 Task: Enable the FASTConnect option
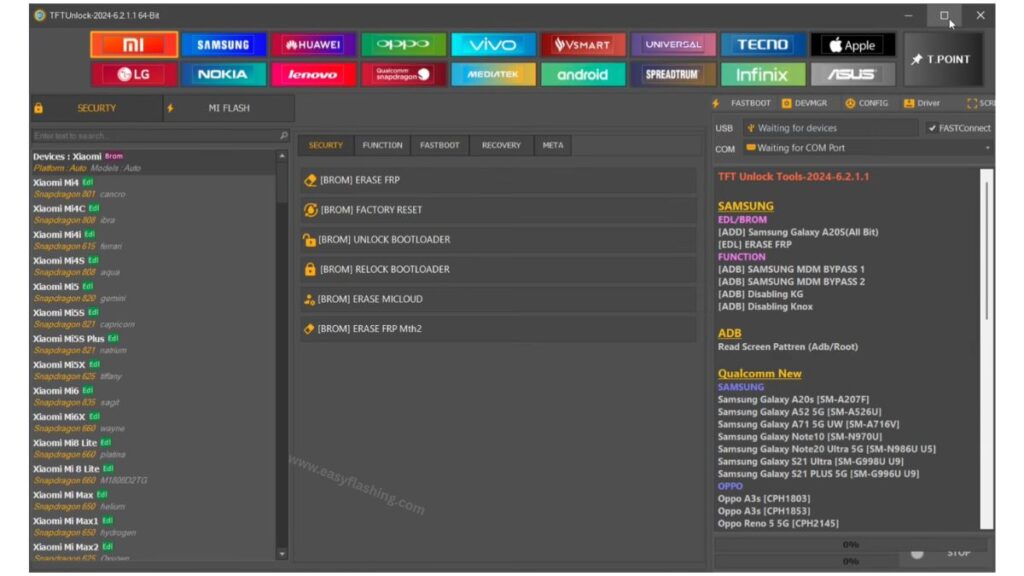pos(959,127)
